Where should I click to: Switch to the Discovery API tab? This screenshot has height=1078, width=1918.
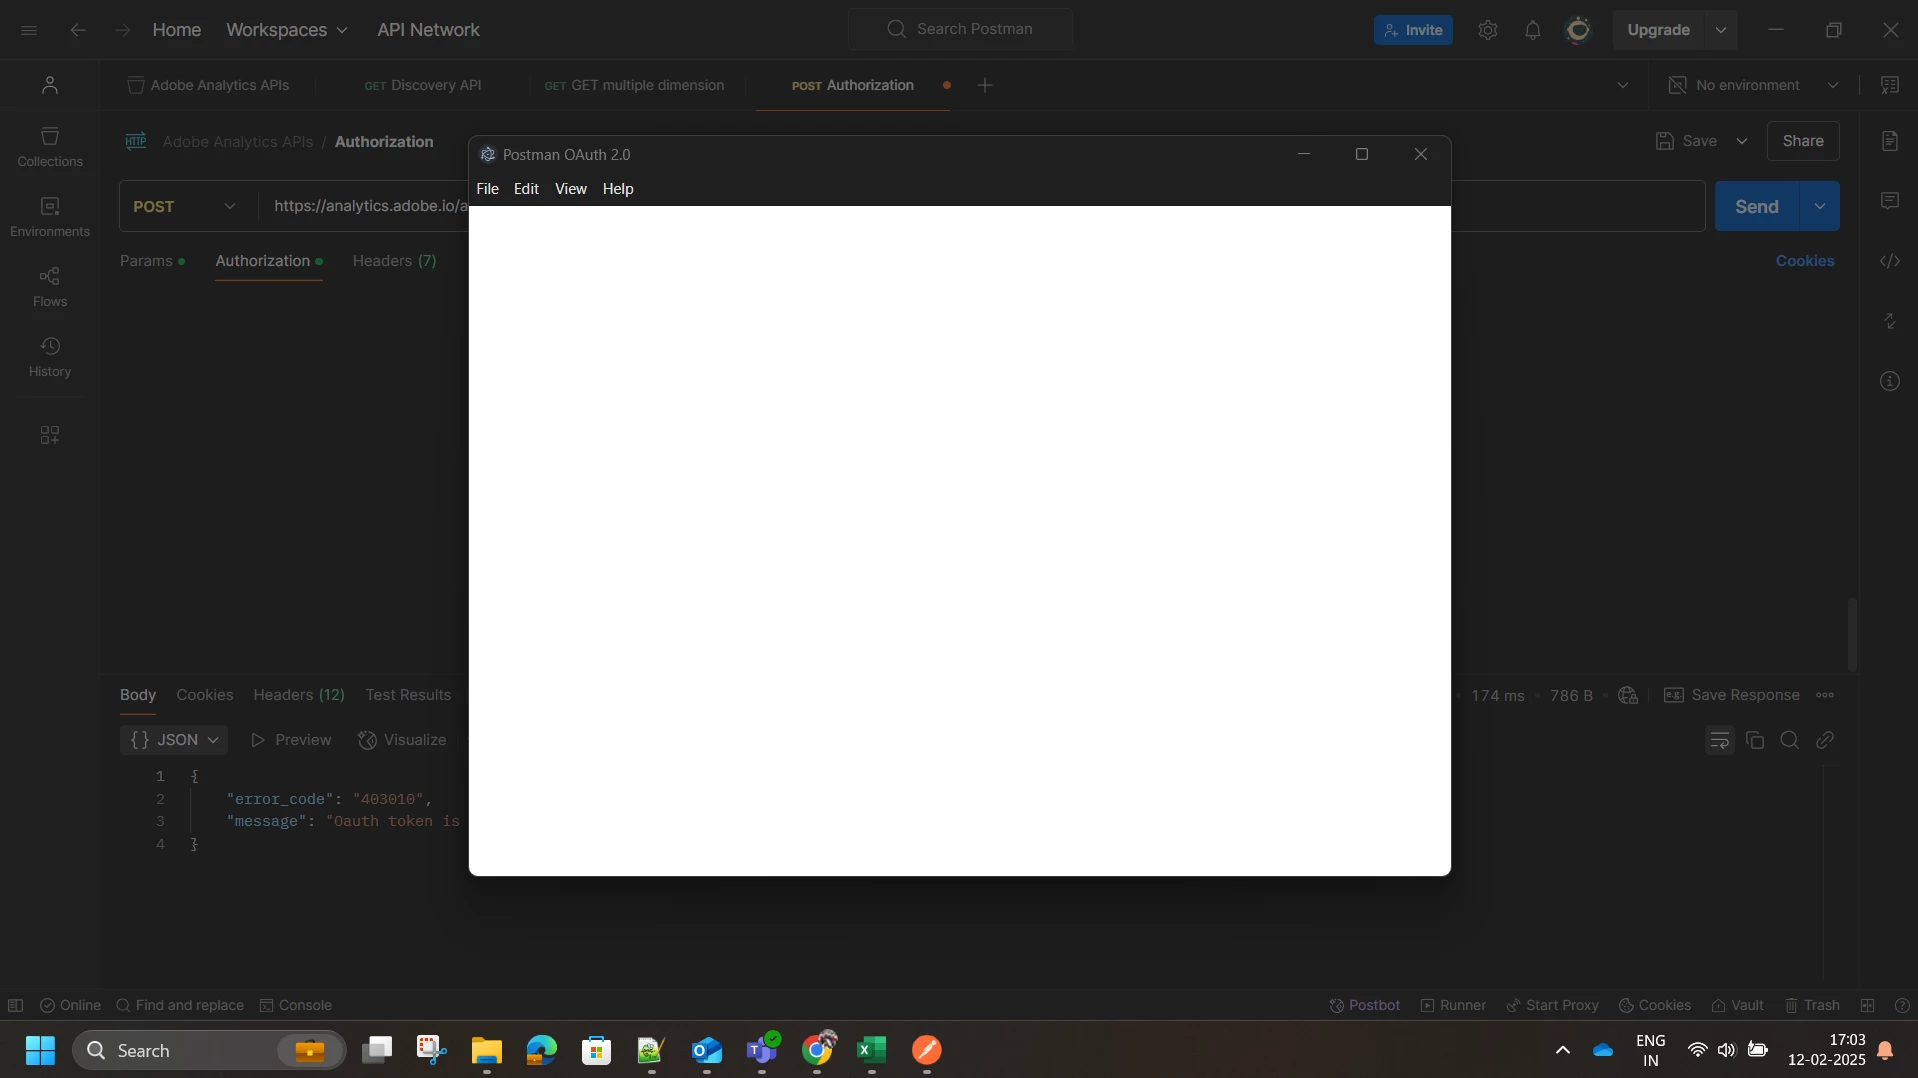pyautogui.click(x=423, y=85)
